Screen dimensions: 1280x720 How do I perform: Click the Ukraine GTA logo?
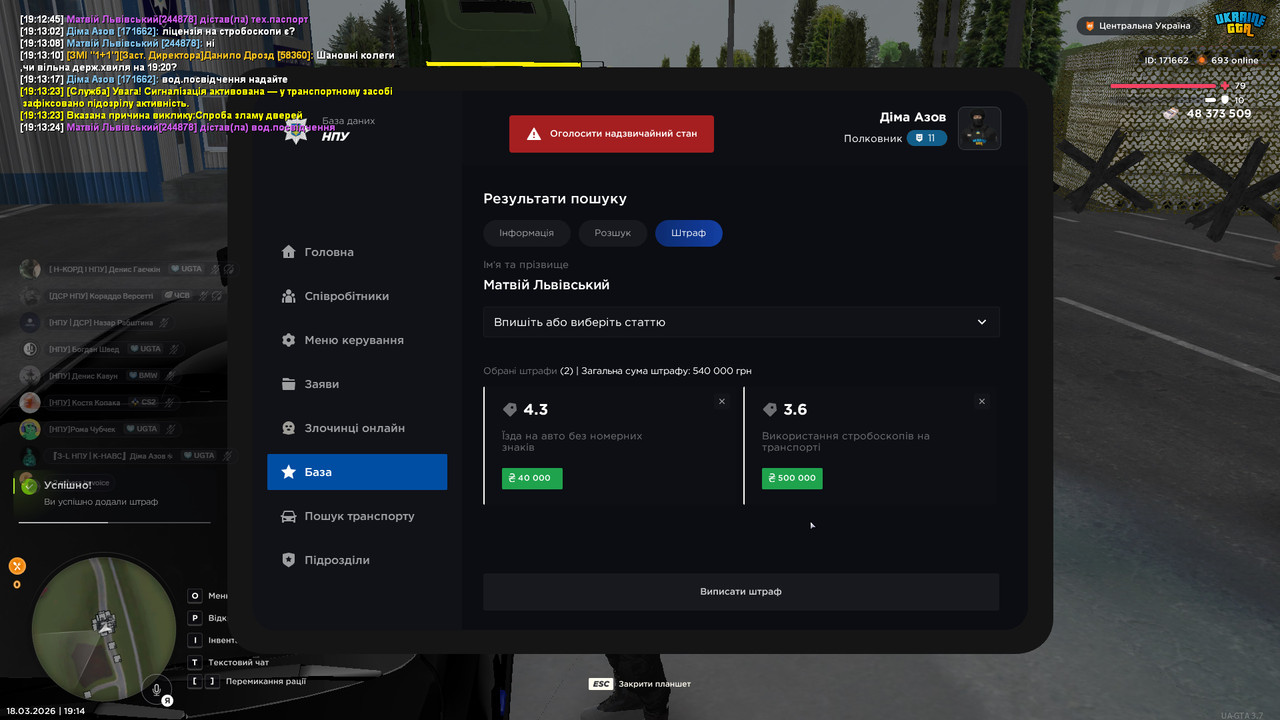click(1240, 22)
